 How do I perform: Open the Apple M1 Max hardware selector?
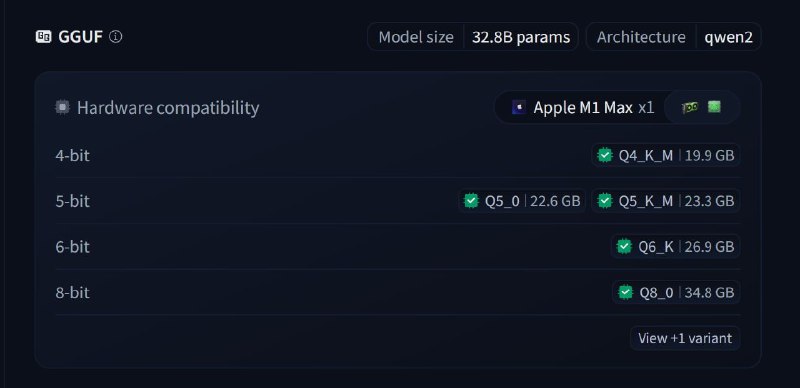pyautogui.click(x=583, y=107)
